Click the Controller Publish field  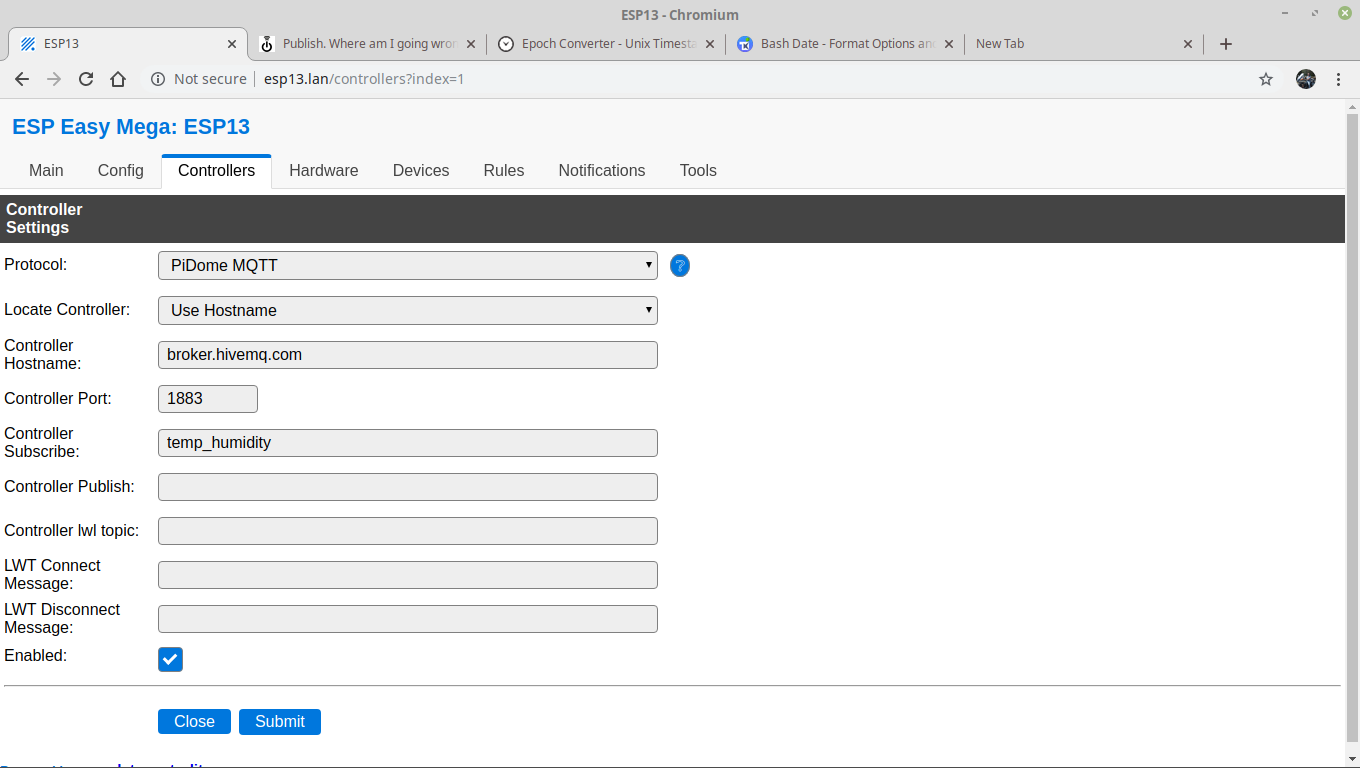[408, 487]
